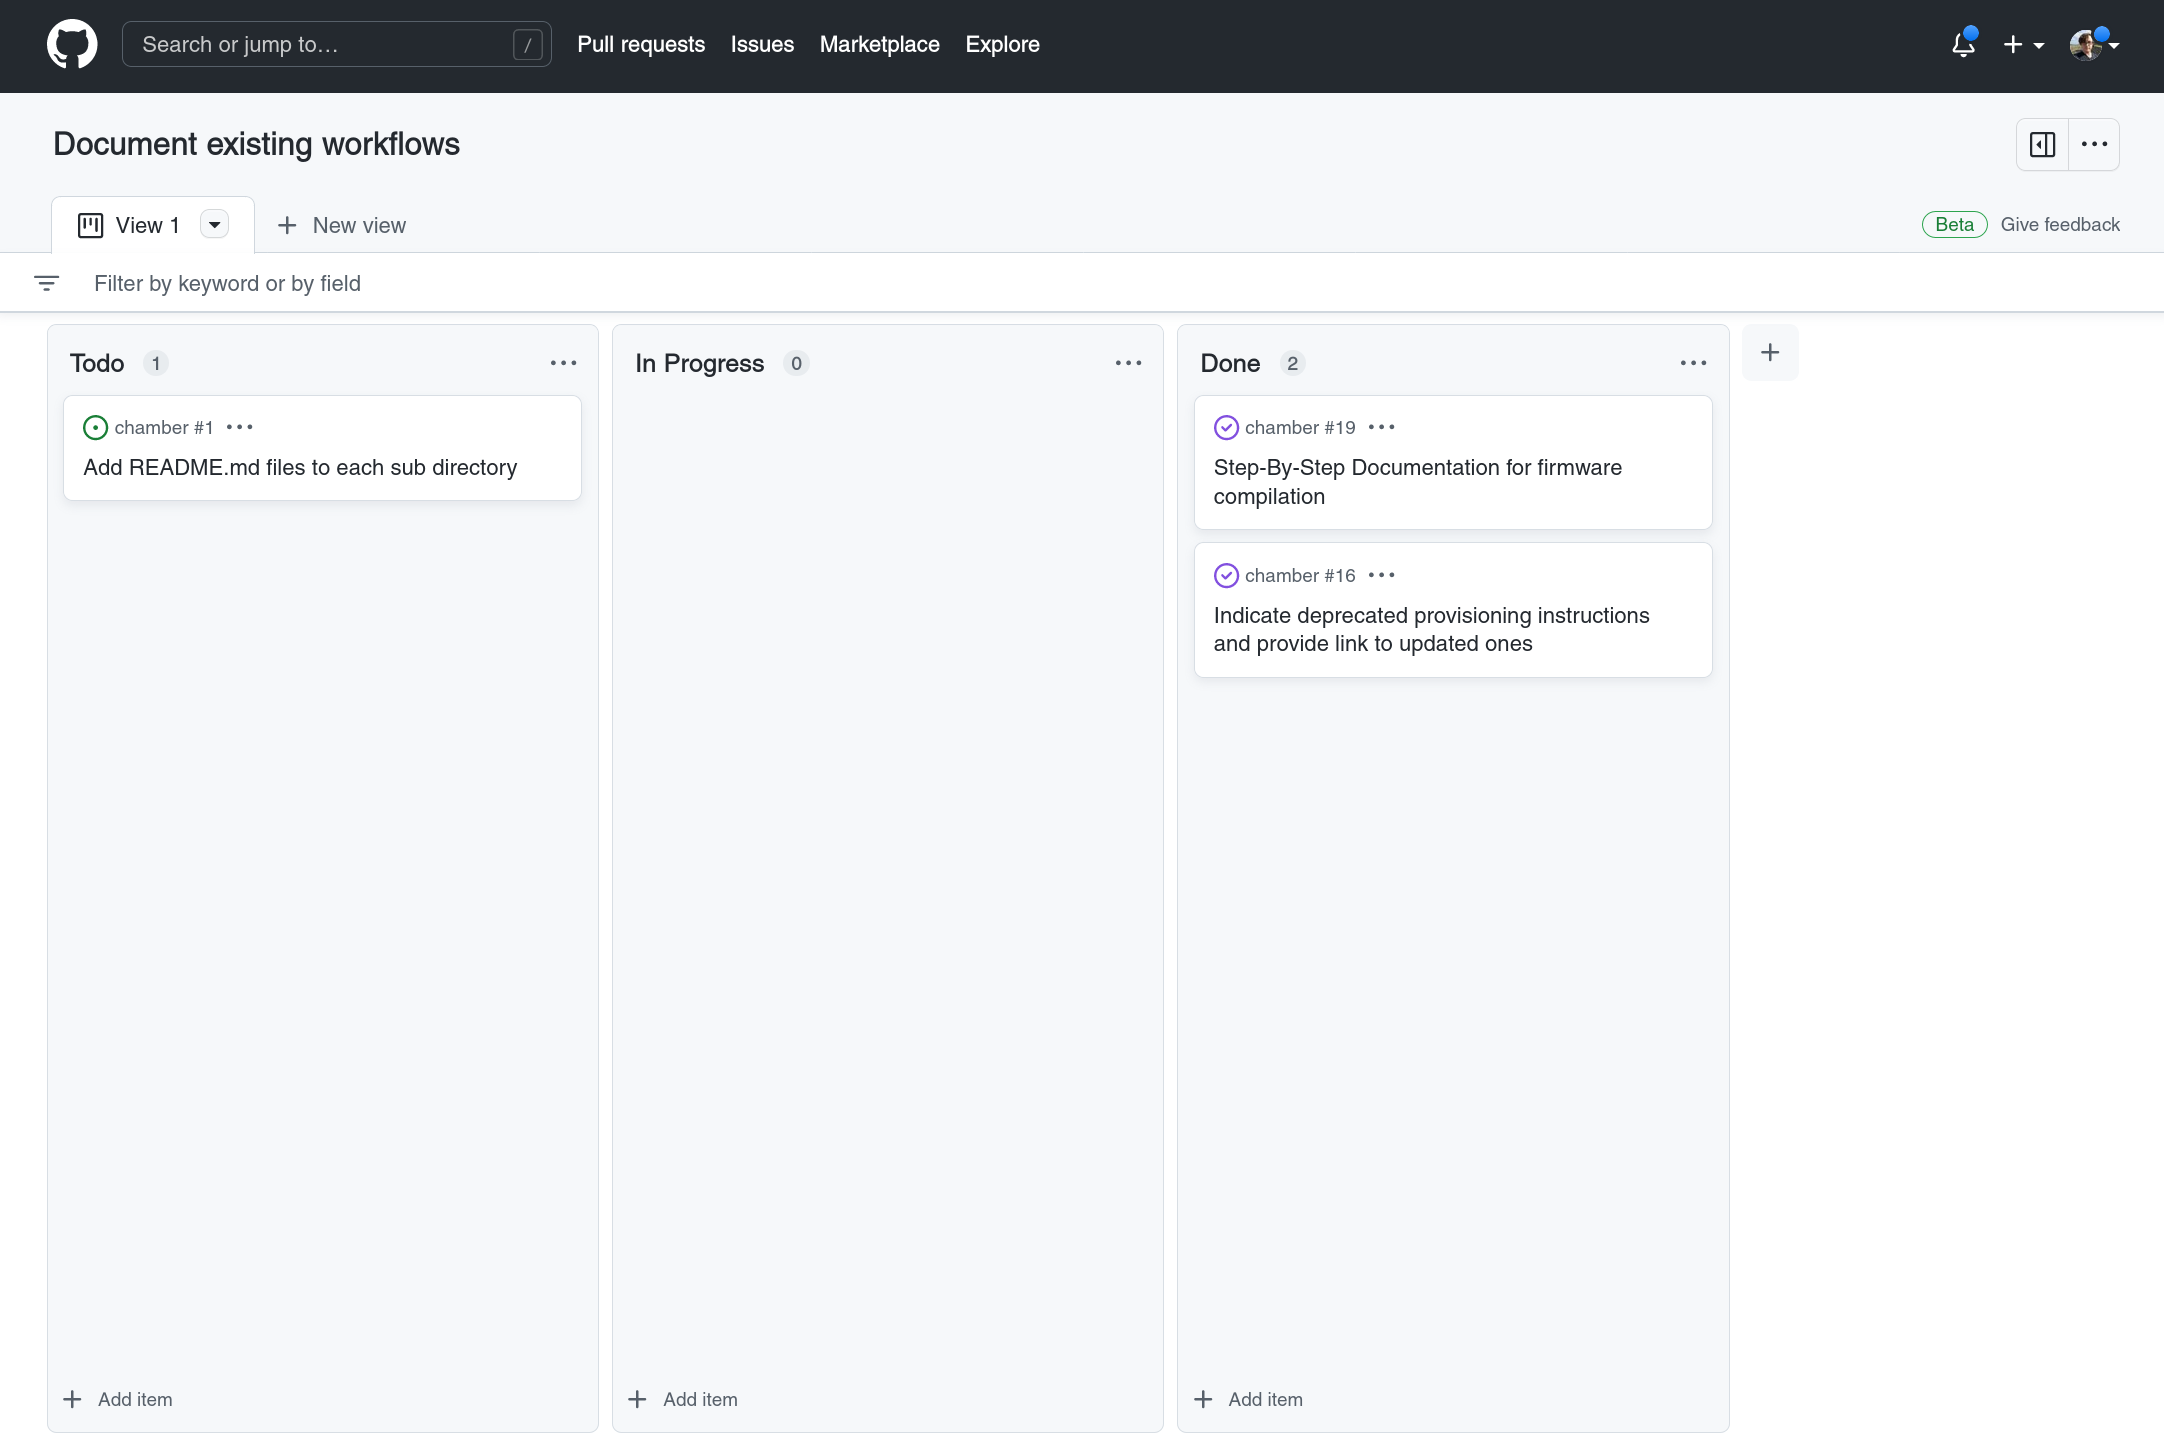Screen dimensions: 2164x1441
Task: Open the user avatar menu
Action: pos(2094,44)
